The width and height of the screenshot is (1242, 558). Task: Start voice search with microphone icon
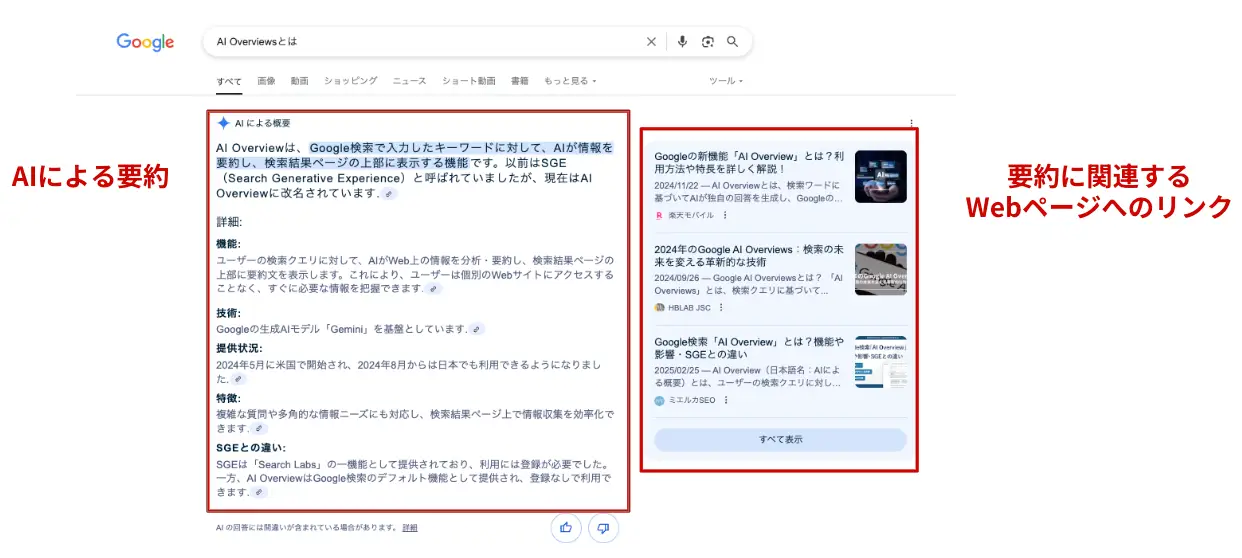[682, 42]
